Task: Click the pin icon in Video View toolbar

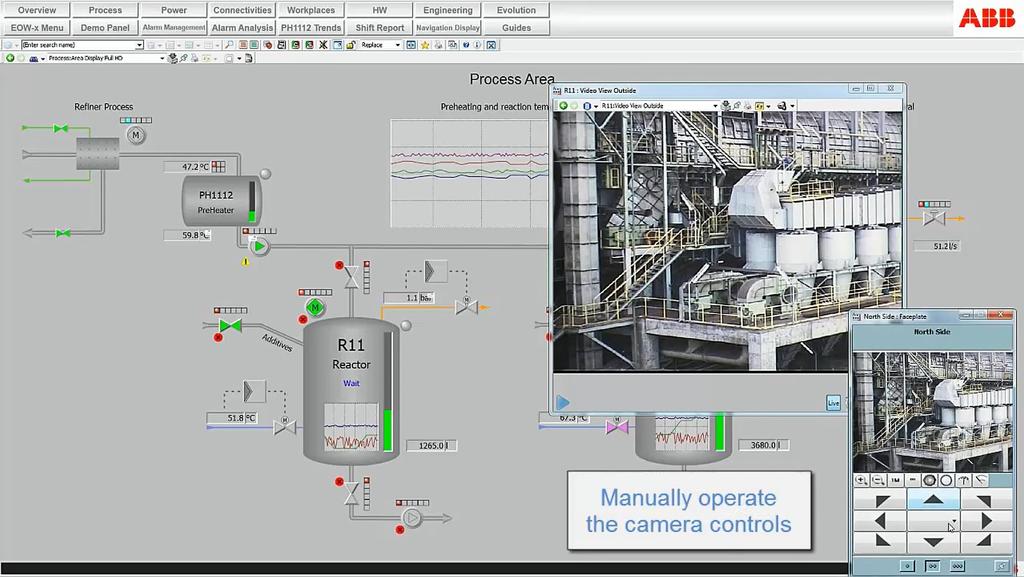Action: coord(737,106)
